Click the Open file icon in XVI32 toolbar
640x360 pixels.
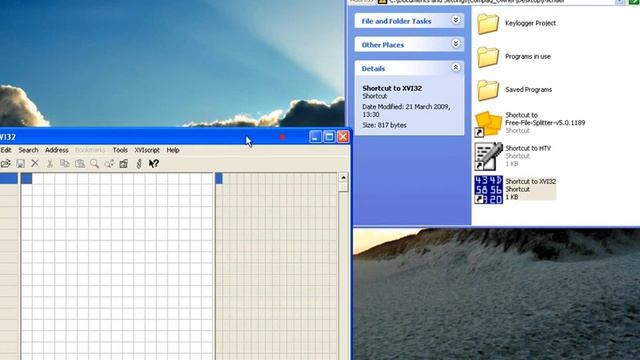pyautogui.click(x=5, y=164)
